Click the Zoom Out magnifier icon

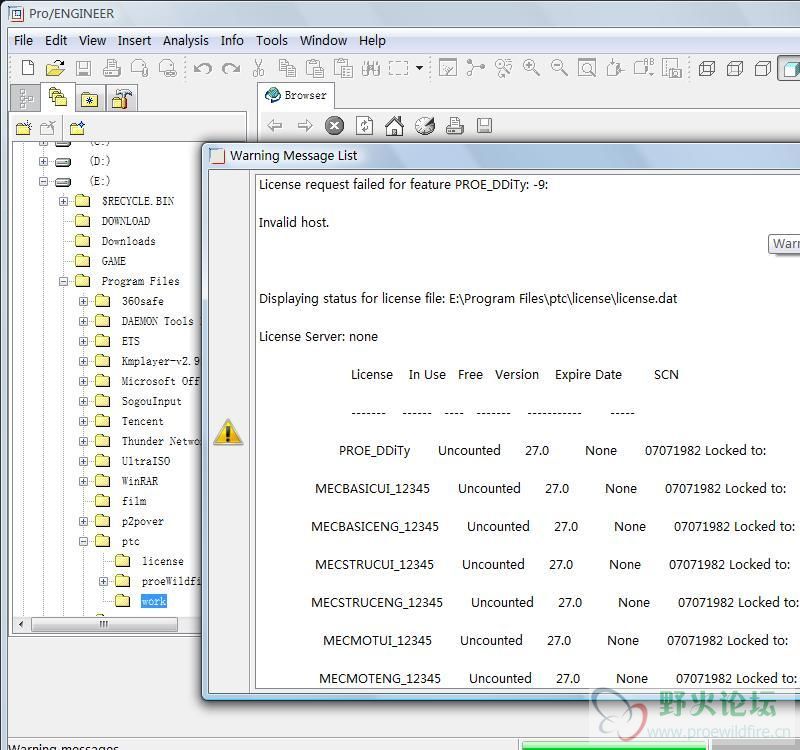click(x=559, y=68)
